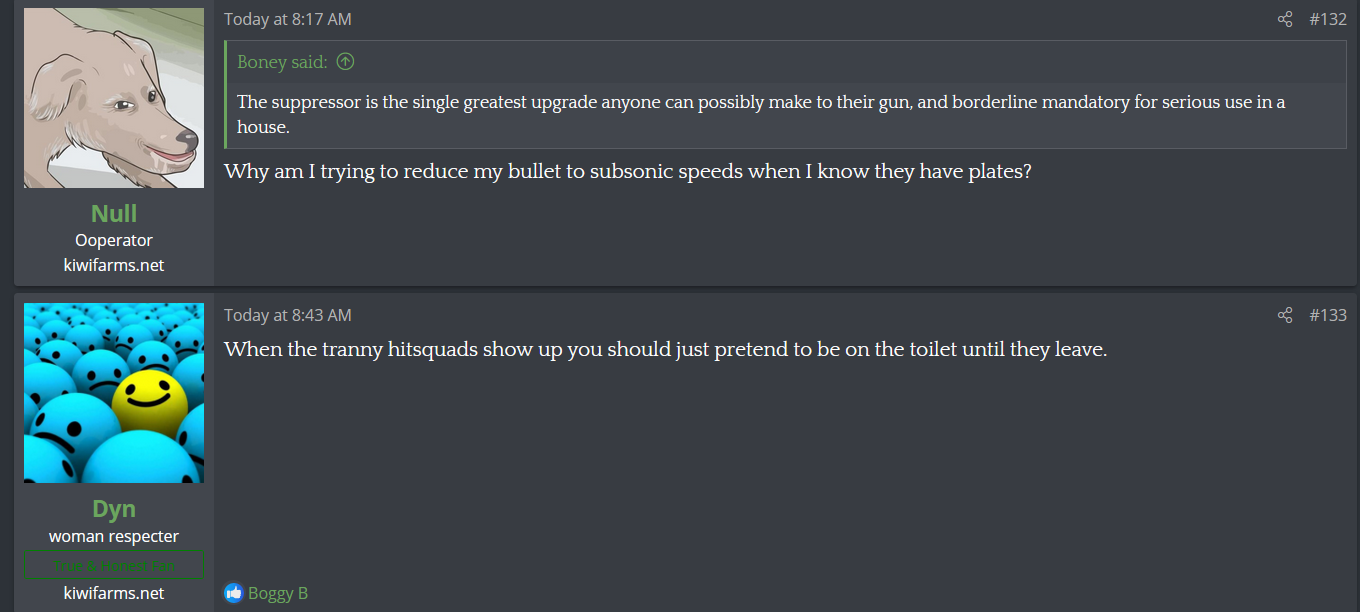The image size is (1360, 612).
Task: Click the share icon on post #132
Action: (x=1285, y=20)
